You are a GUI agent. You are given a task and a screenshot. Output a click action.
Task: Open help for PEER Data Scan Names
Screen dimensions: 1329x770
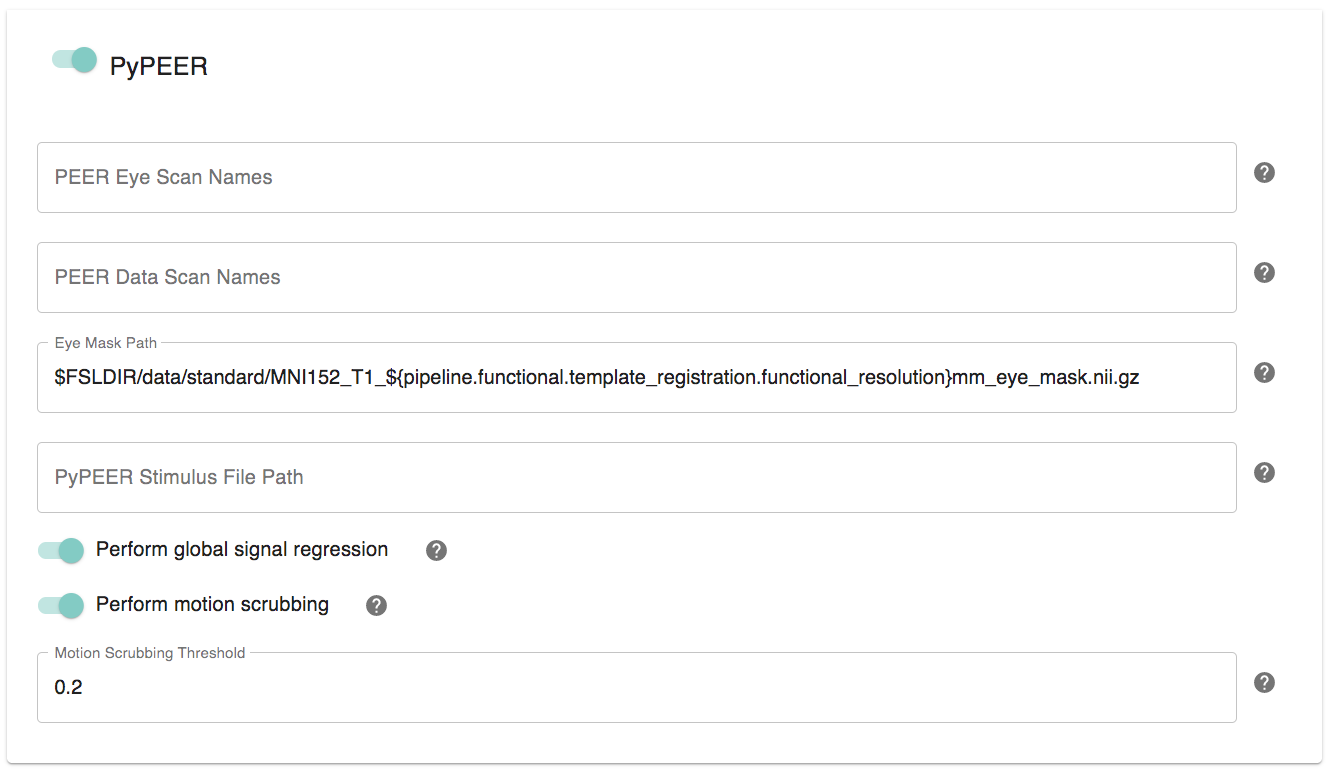[x=1263, y=272]
